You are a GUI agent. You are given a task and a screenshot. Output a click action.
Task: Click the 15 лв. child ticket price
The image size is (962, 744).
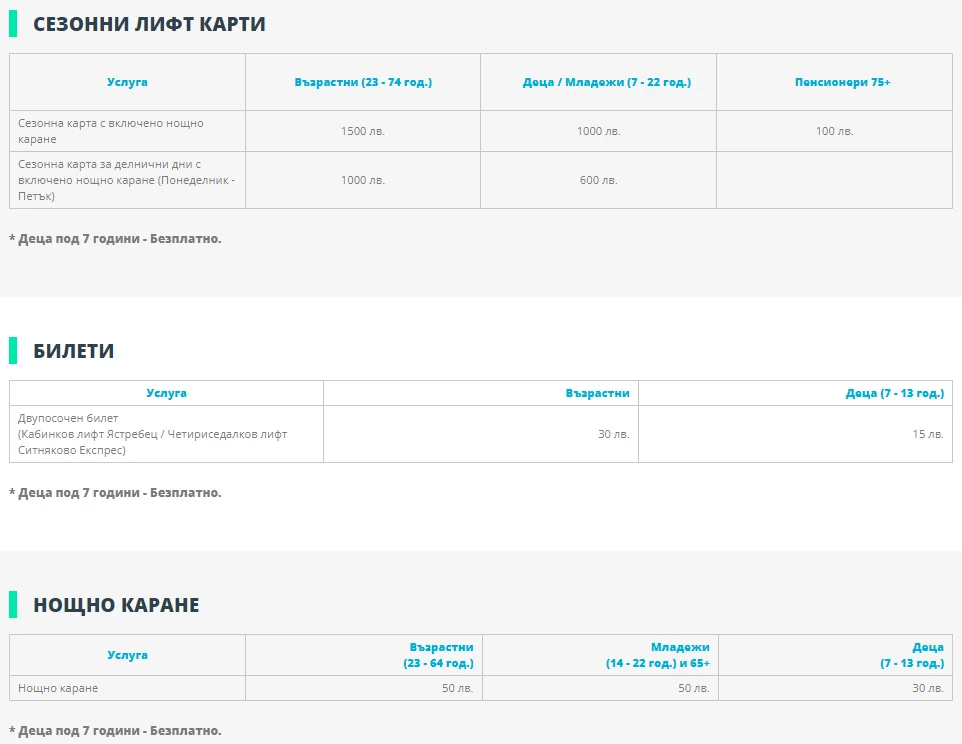[x=928, y=434]
